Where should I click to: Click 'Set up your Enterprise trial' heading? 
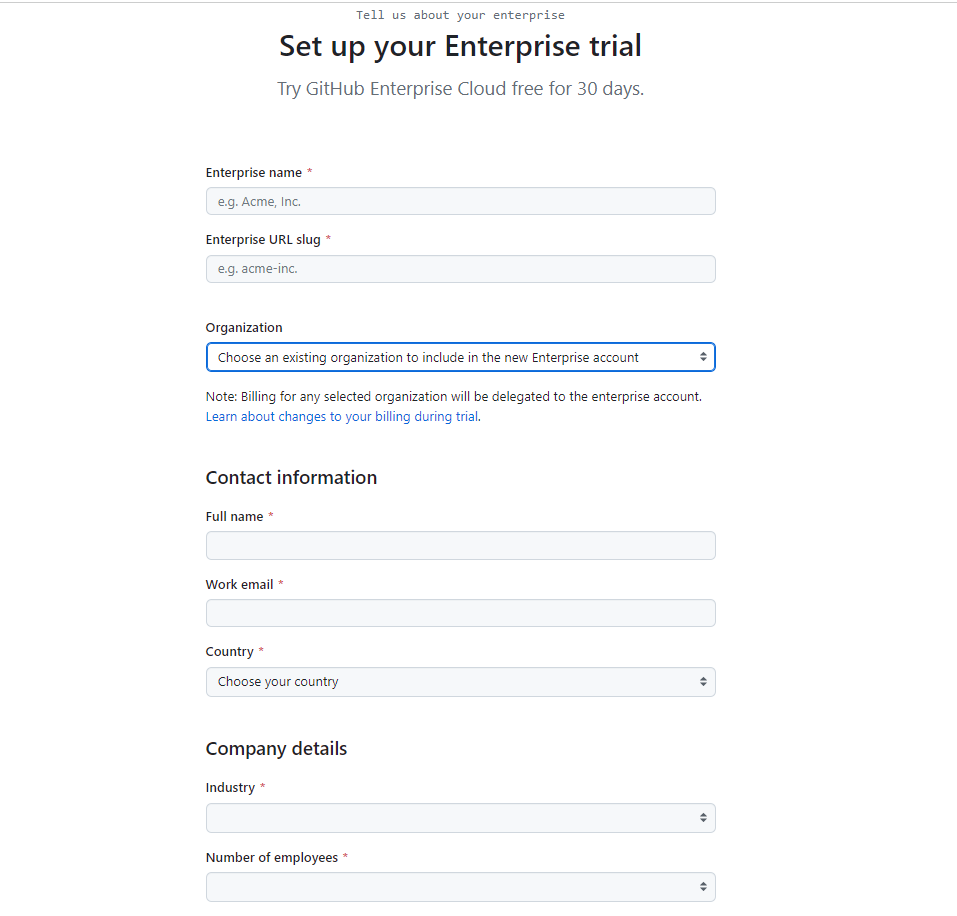pos(460,46)
